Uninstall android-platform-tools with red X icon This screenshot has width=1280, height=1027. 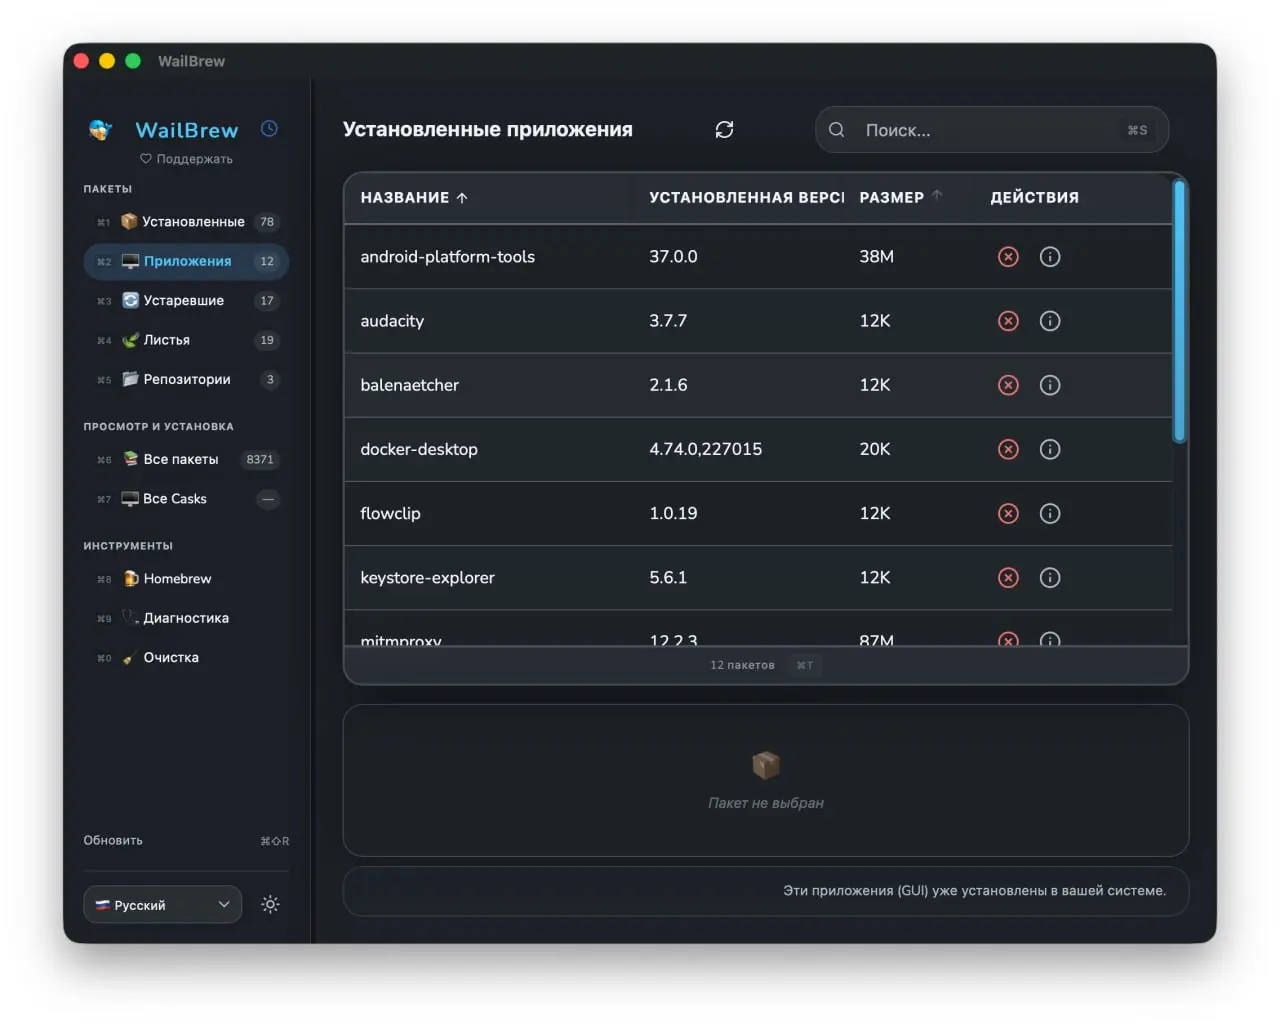pos(1008,257)
